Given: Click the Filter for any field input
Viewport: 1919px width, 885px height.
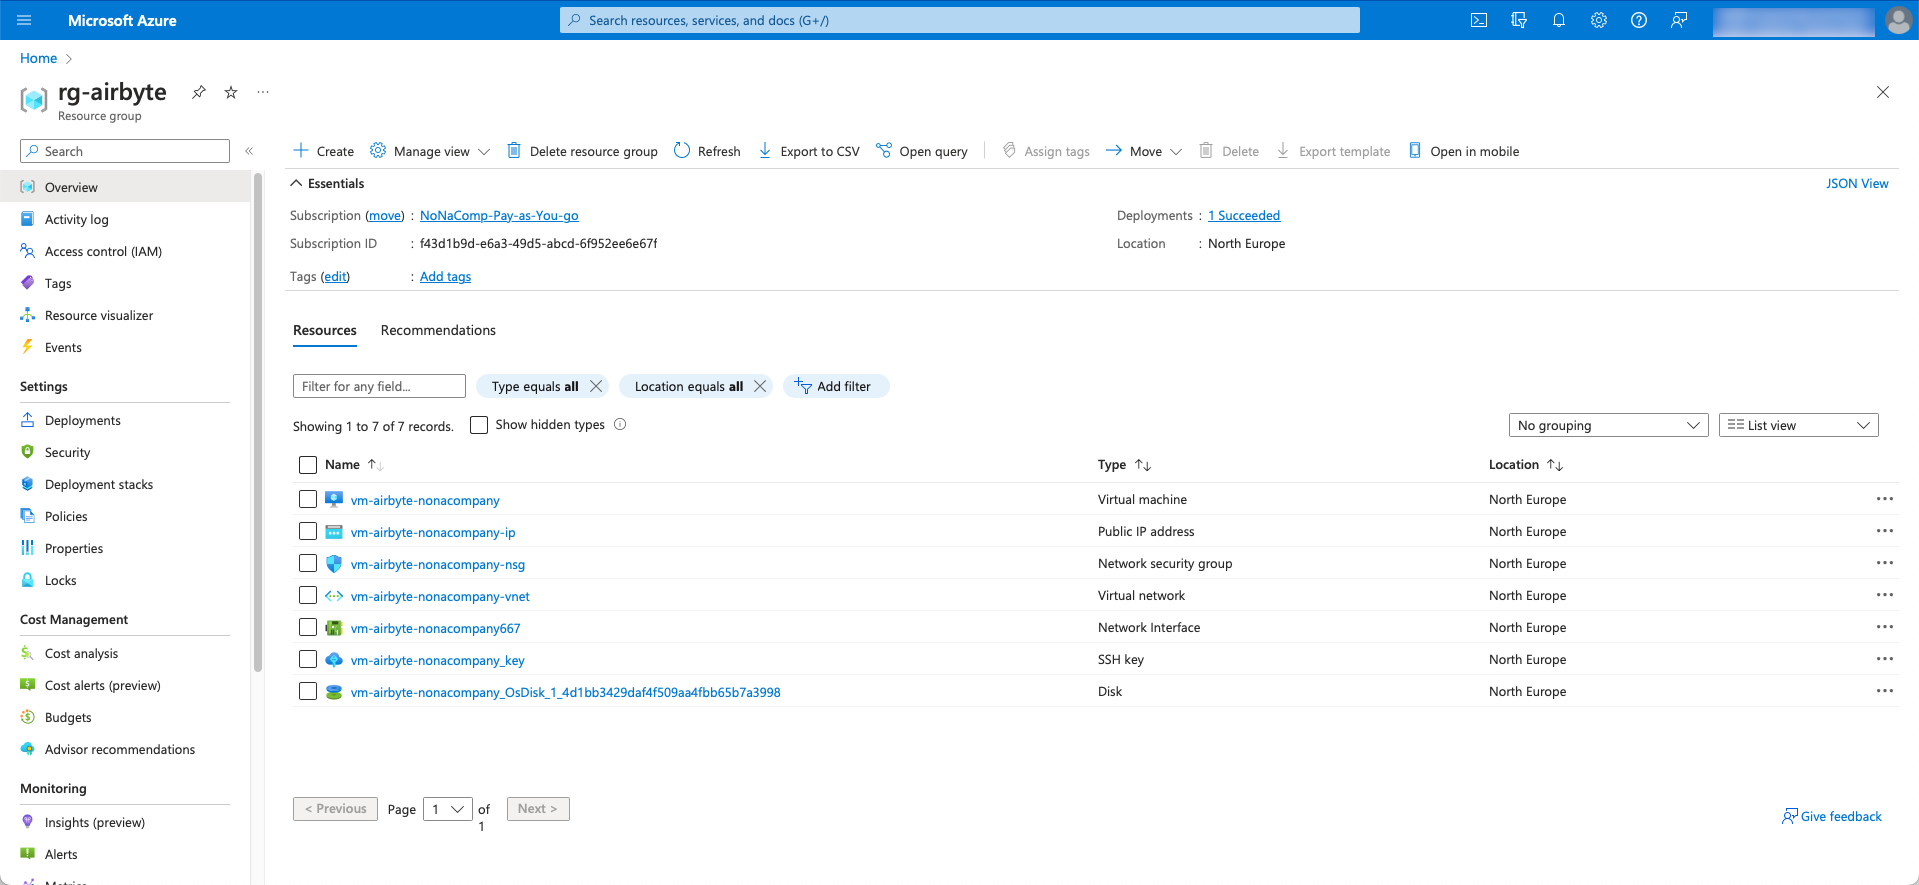Looking at the screenshot, I should 378,387.
